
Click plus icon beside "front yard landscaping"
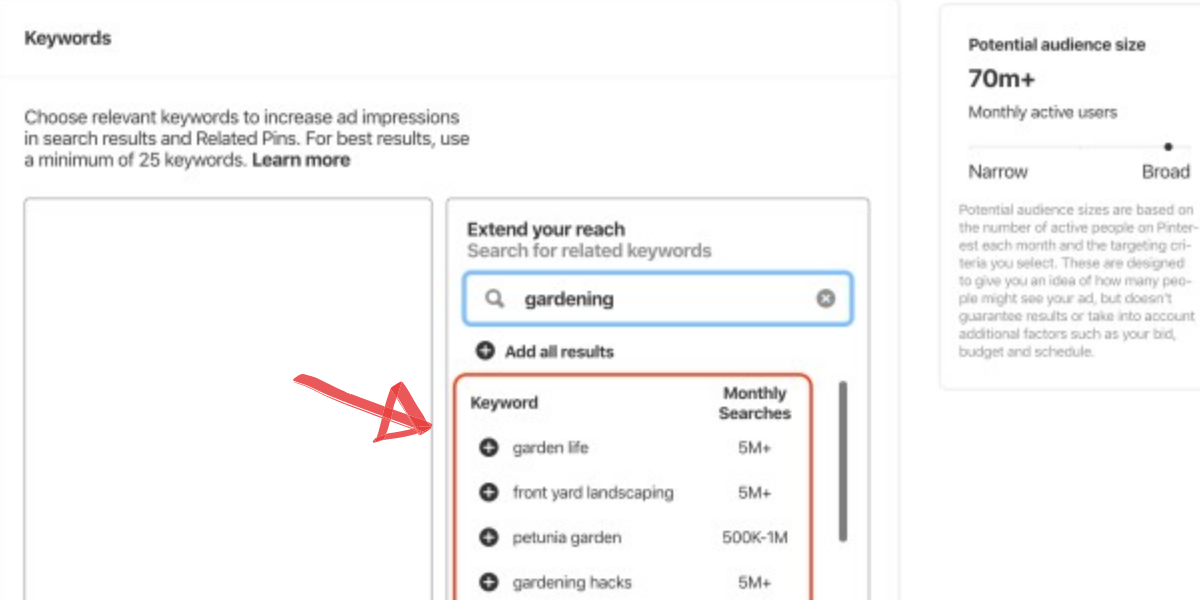488,493
